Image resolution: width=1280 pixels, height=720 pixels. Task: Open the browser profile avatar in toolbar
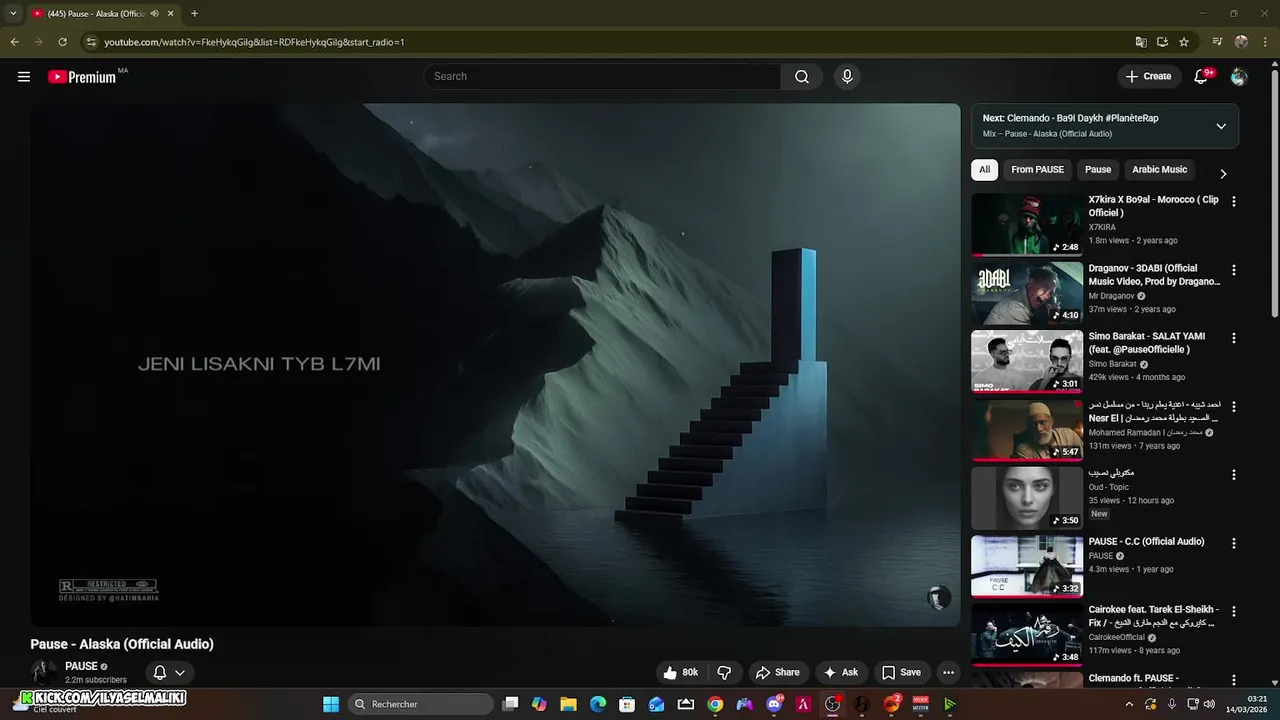tap(1241, 42)
